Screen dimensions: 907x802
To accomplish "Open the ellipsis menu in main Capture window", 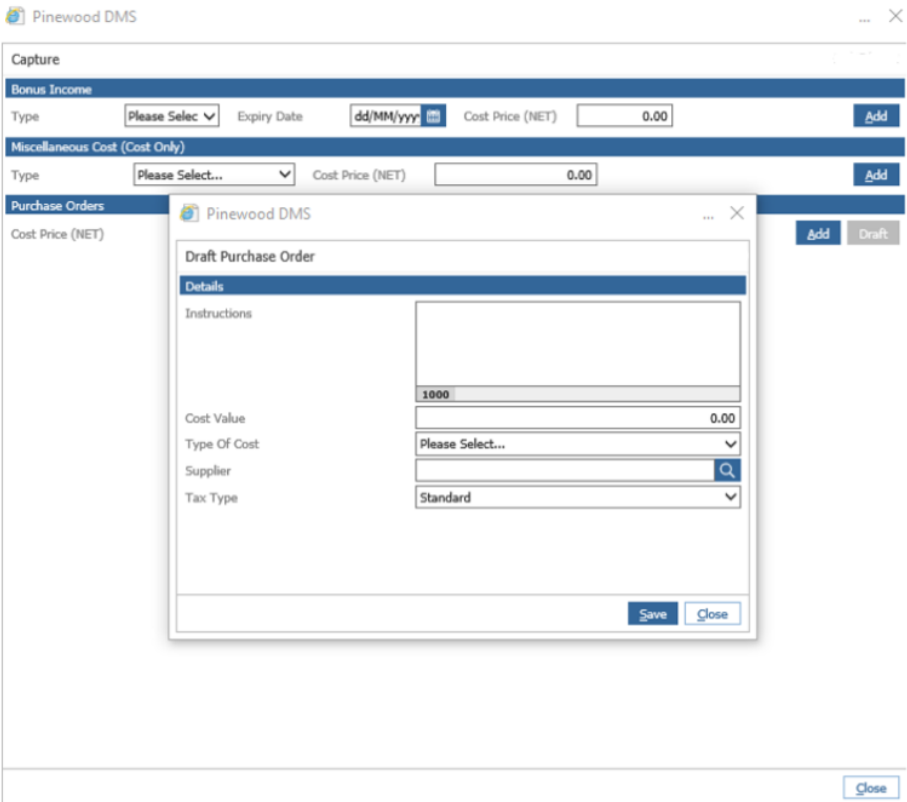I will pyautogui.click(x=864, y=19).
